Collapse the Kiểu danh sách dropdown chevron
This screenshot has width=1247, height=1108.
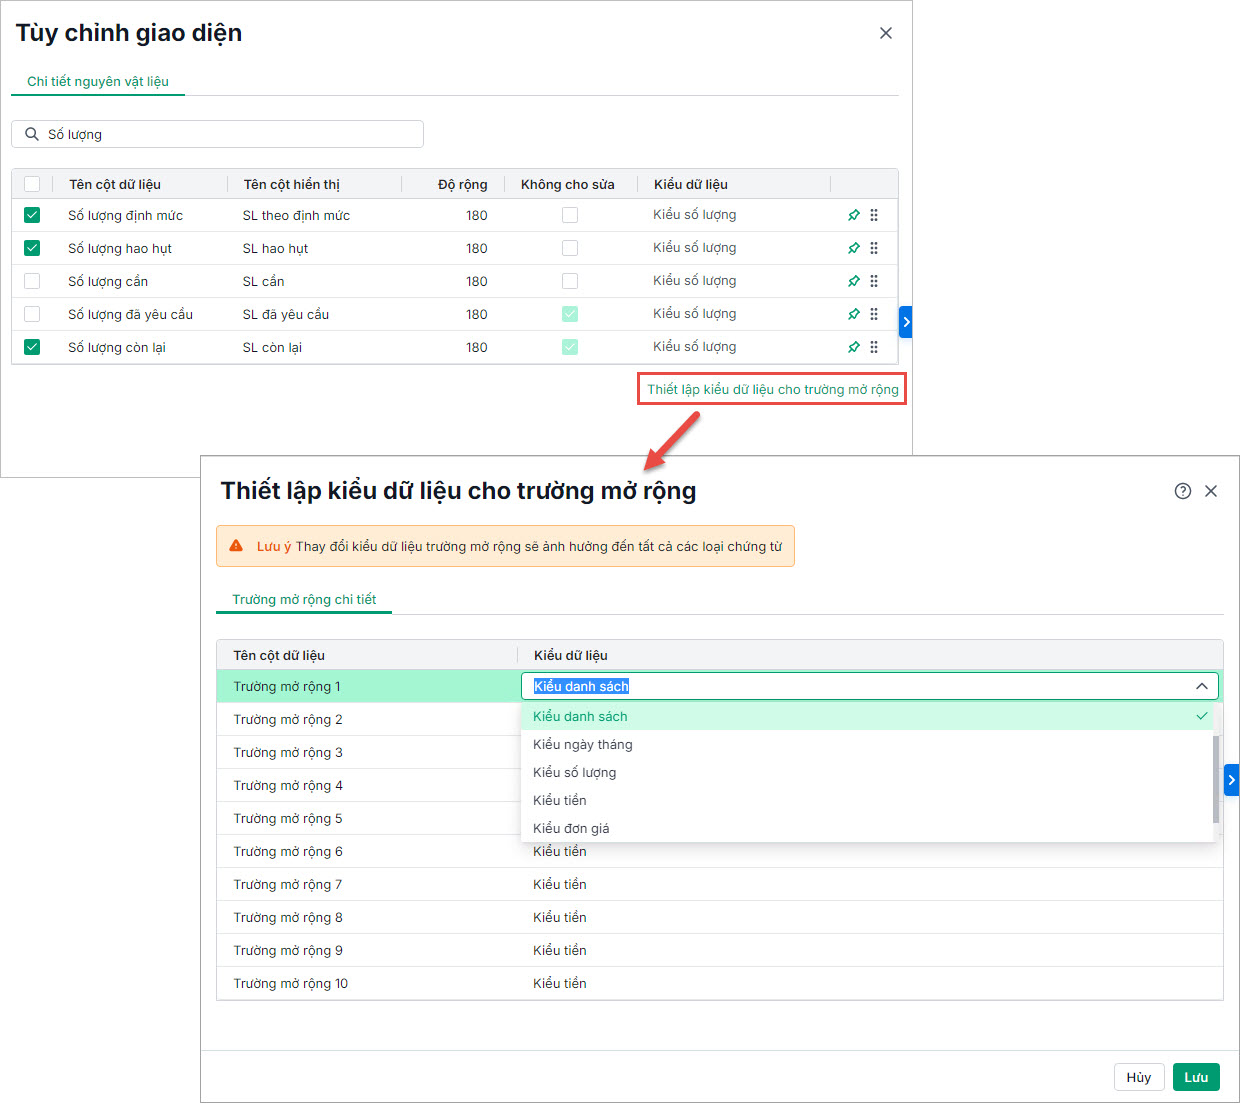coord(1201,686)
